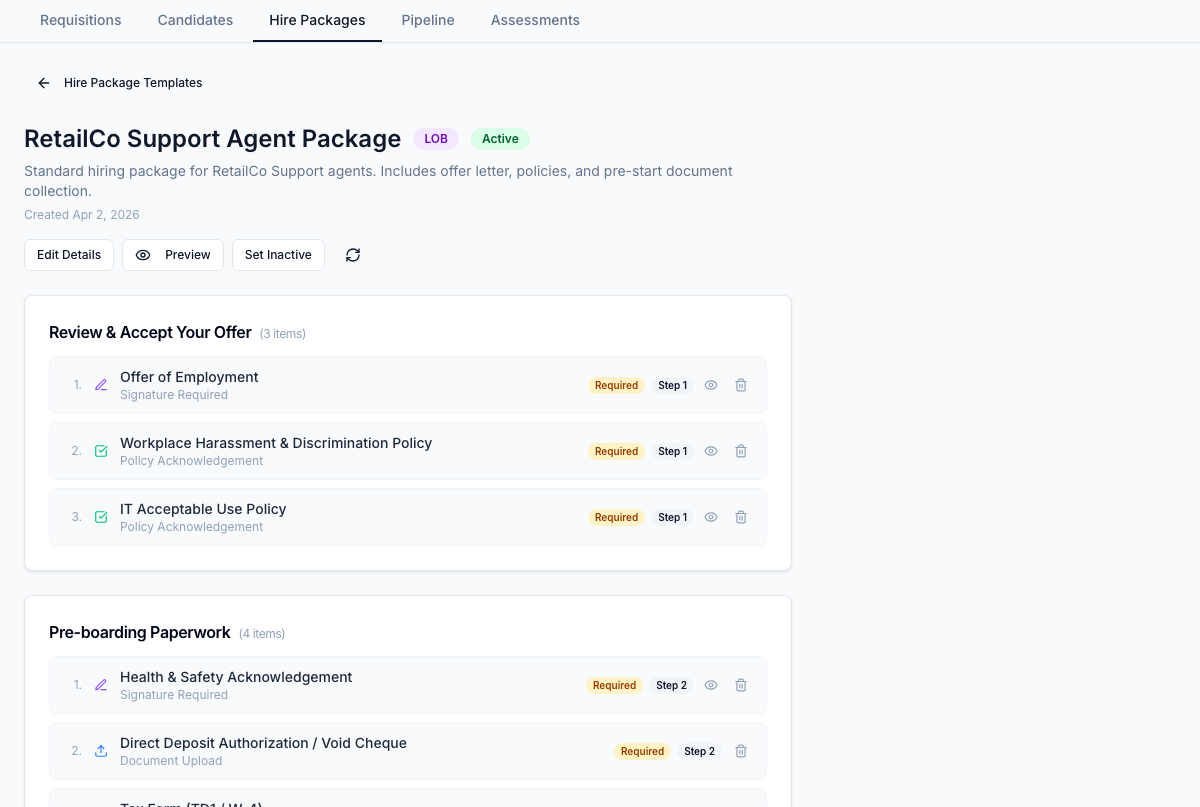
Task: Click the RetailCo Support Agent Package title
Action: (212, 139)
